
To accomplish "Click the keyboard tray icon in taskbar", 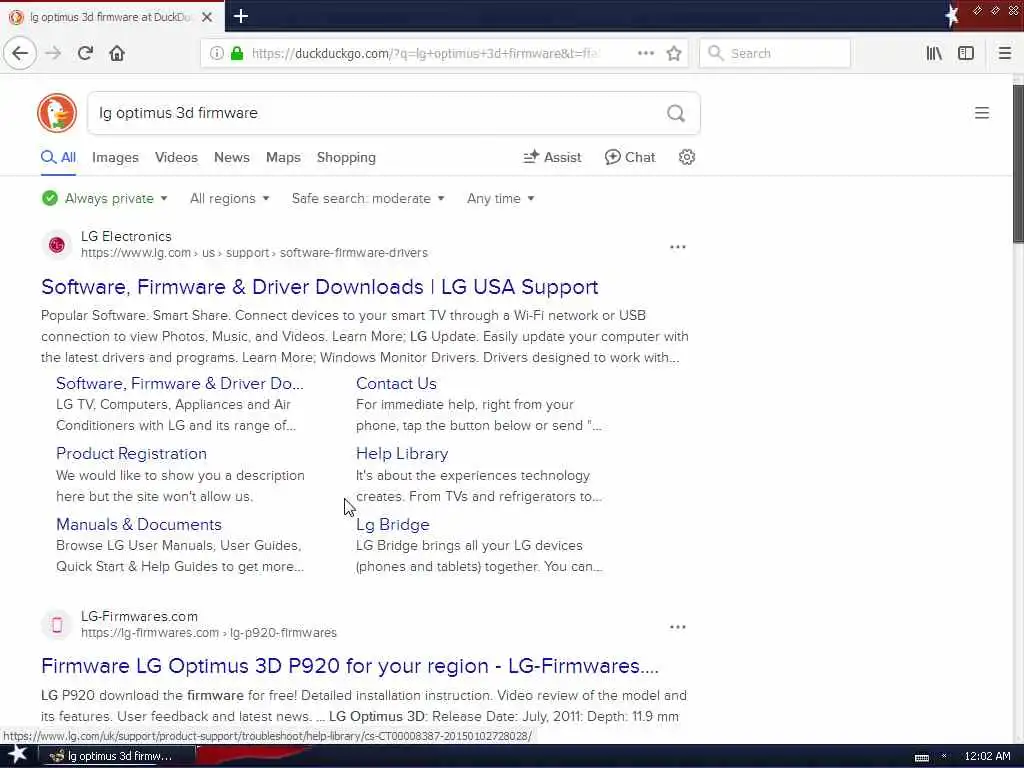I will [921, 758].
